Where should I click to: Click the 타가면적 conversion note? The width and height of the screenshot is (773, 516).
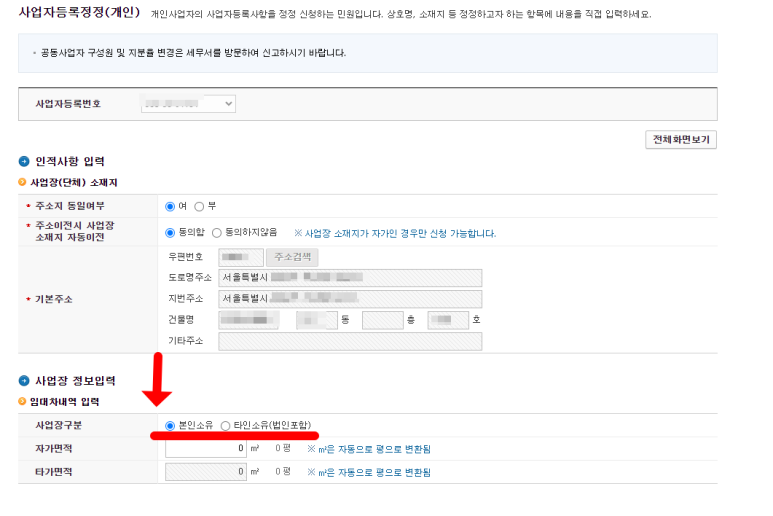(369, 472)
